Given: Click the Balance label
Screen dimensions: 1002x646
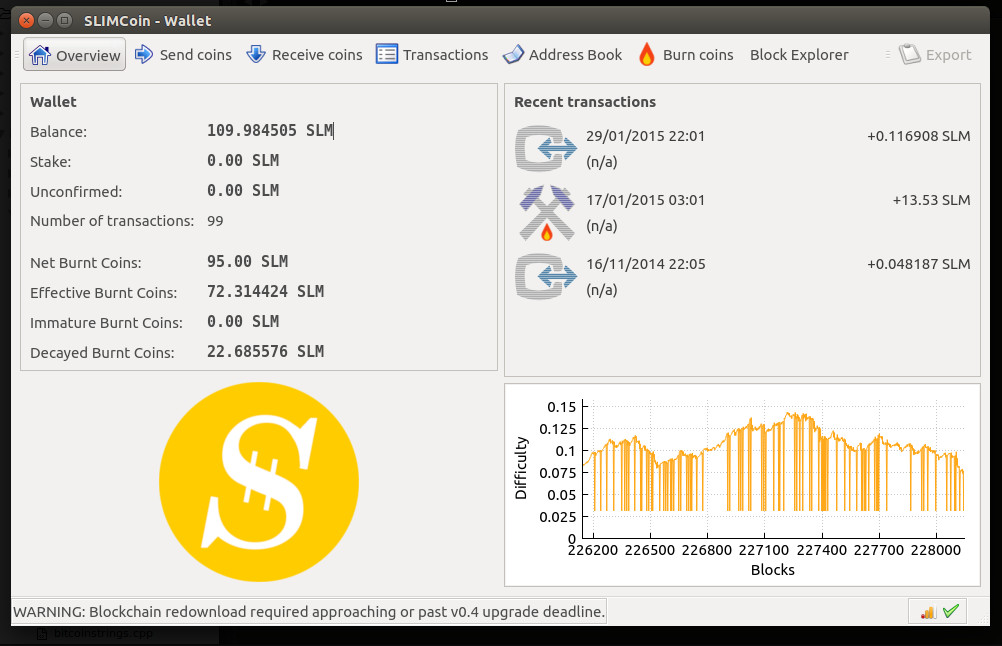Looking at the screenshot, I should point(58,132).
